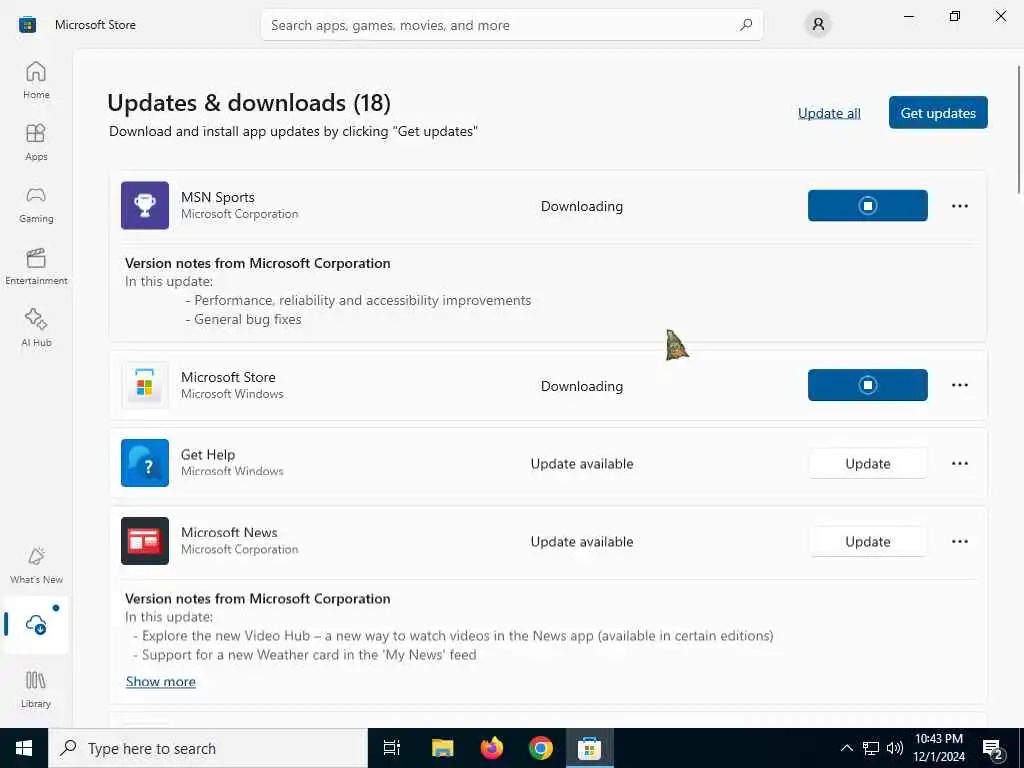Click the user profile icon

coord(818,25)
